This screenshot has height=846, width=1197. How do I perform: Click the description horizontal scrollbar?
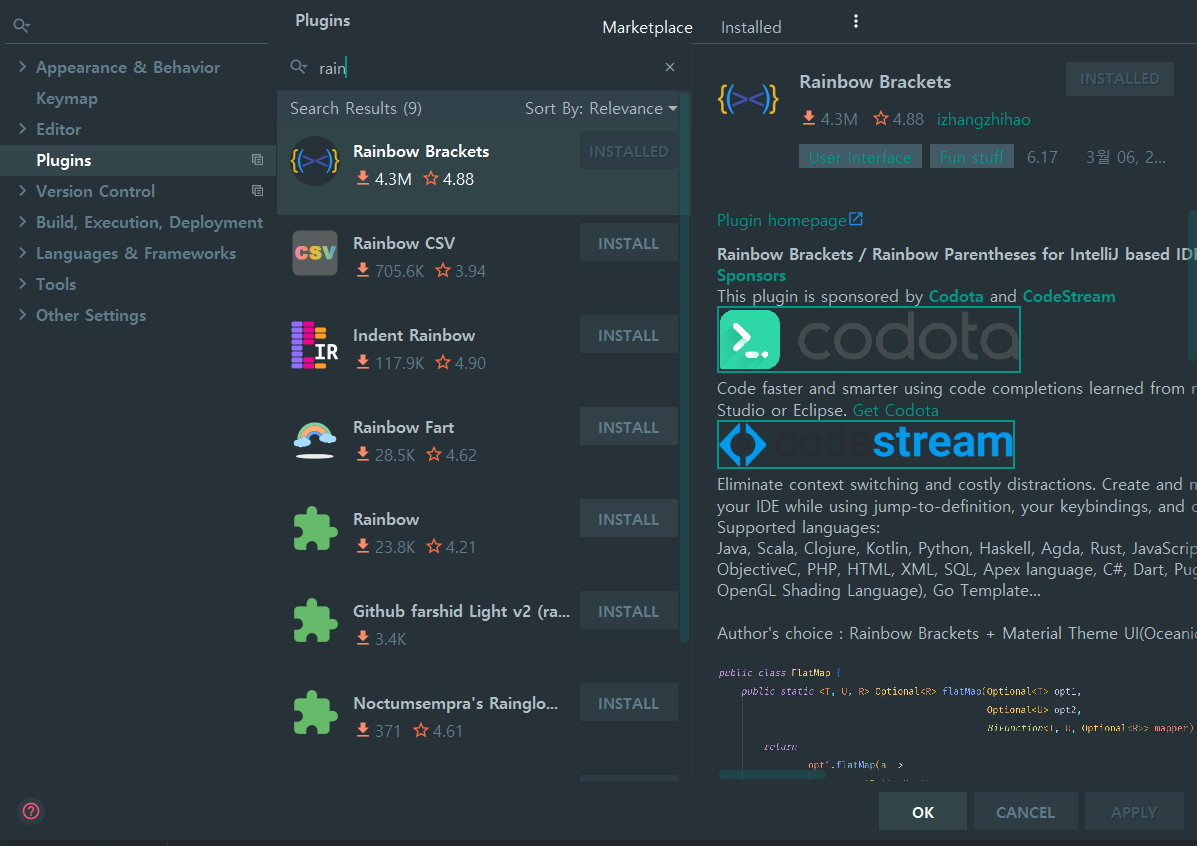(x=772, y=774)
